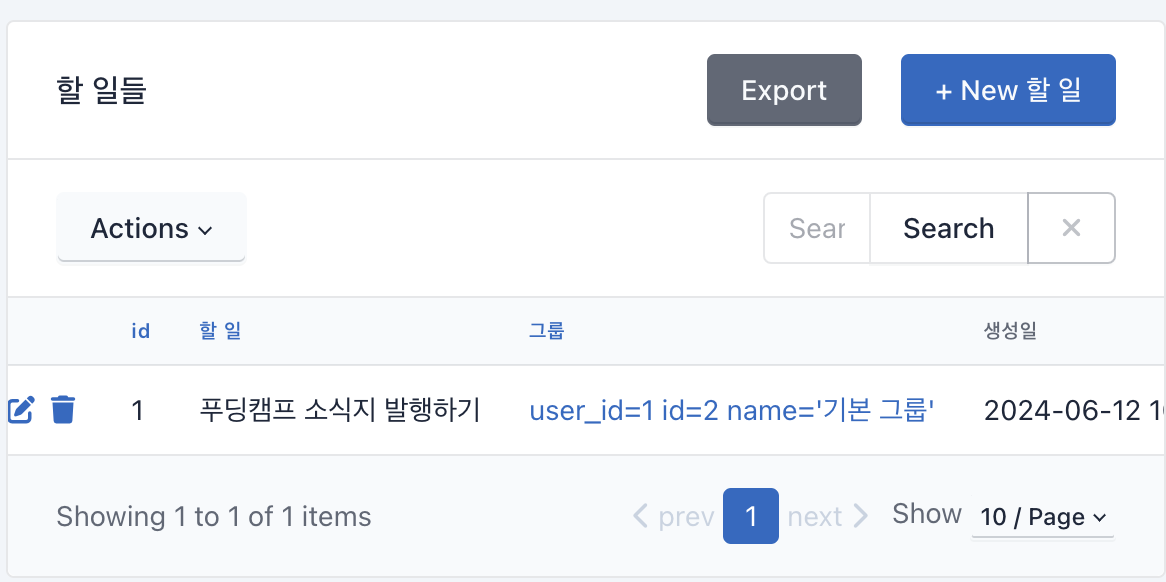Sort by the 할 일 column header

point(221,332)
